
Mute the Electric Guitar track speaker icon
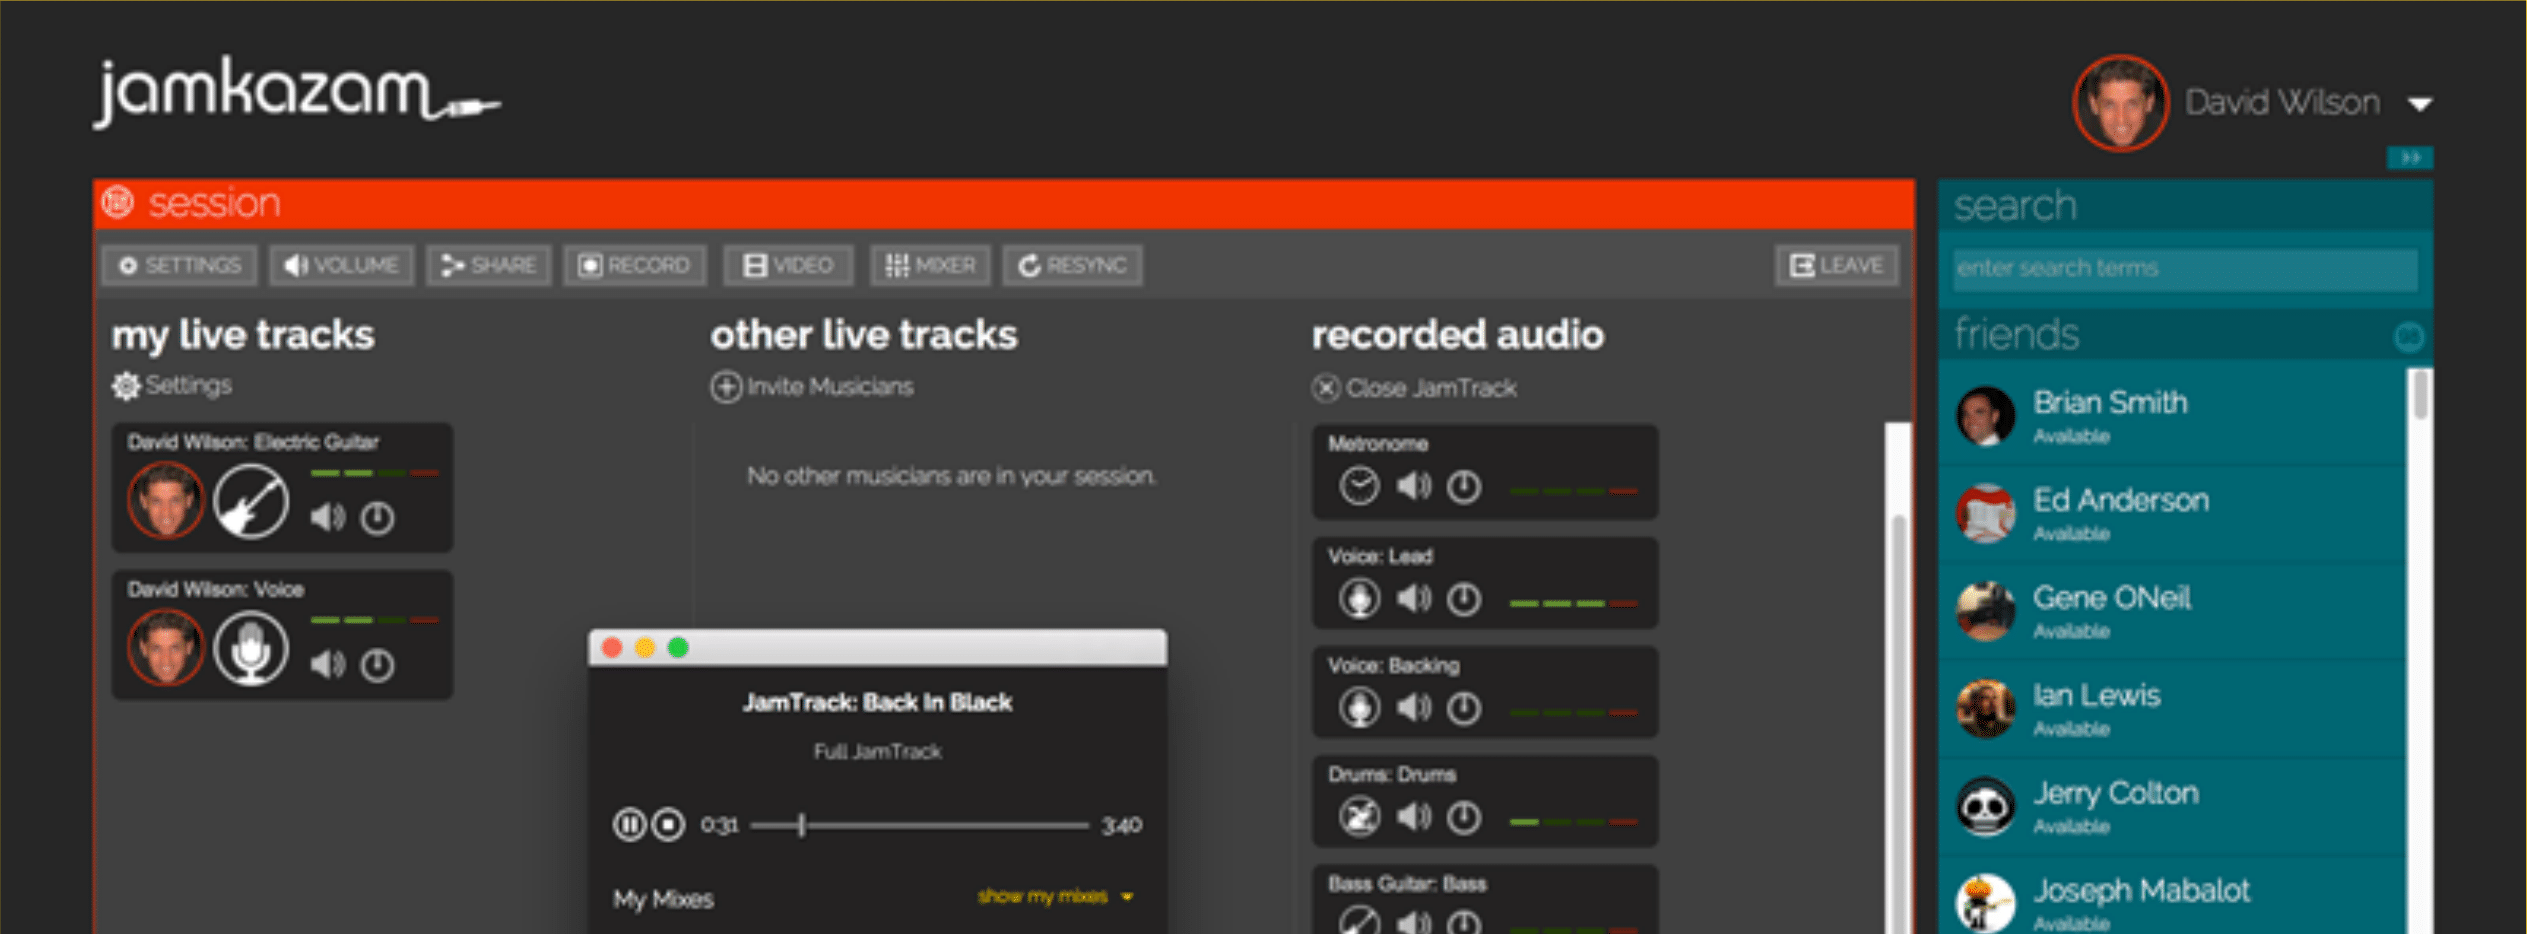tap(328, 518)
